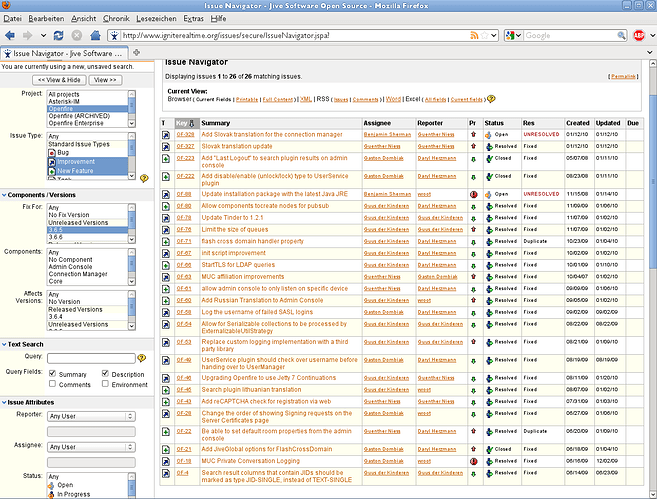The image size is (657, 499).
Task: Uncheck the Description query field checkbox
Action: tap(105, 373)
